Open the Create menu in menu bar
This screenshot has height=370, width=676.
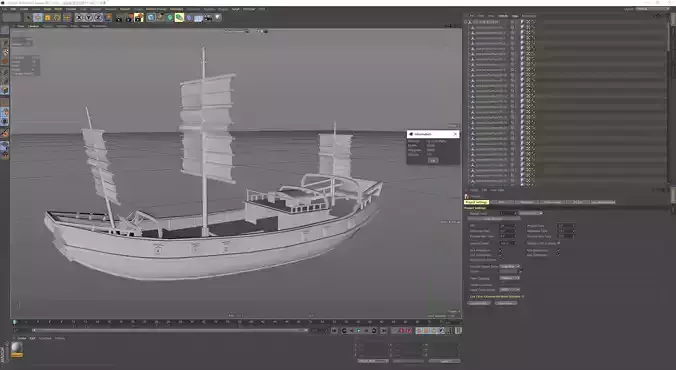(24, 9)
